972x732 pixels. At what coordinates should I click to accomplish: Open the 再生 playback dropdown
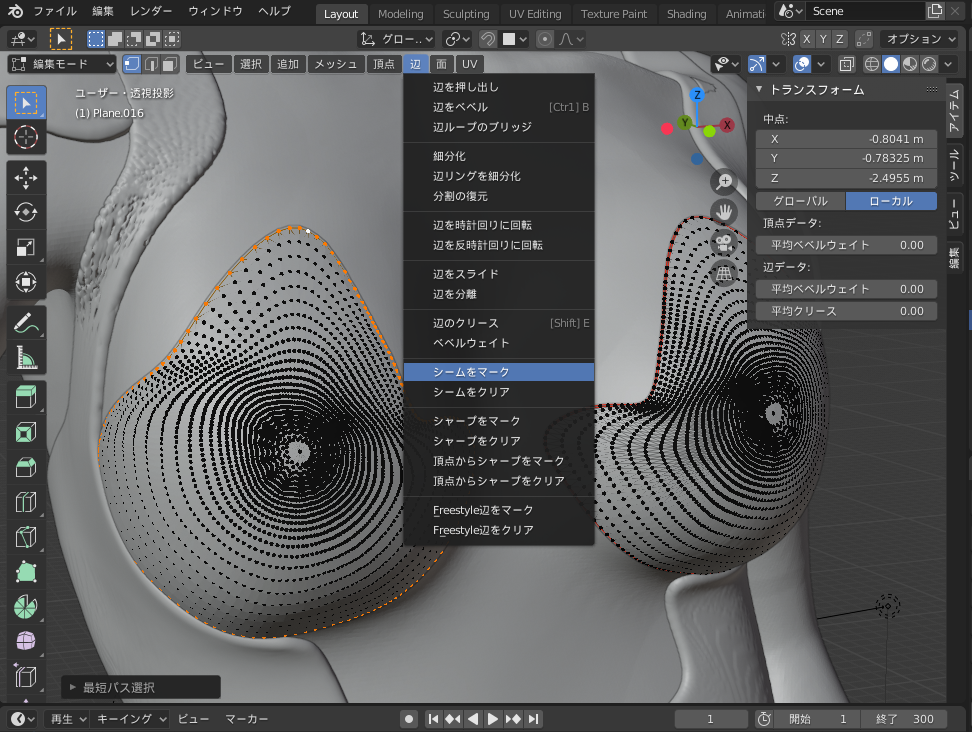(67, 719)
